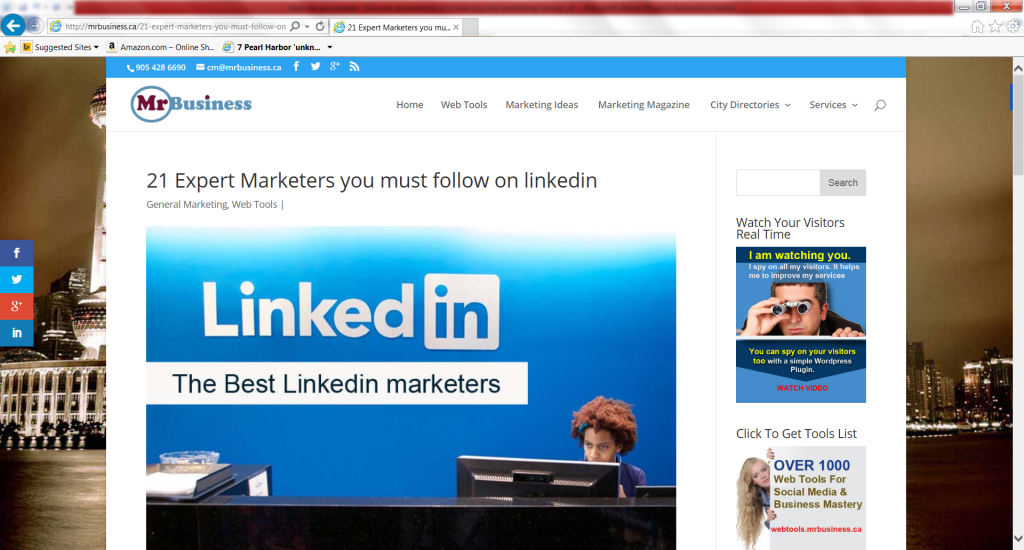The width and height of the screenshot is (1024, 550).
Task: Click the vertical scrollbar thumb
Action: pyautogui.click(x=1017, y=124)
